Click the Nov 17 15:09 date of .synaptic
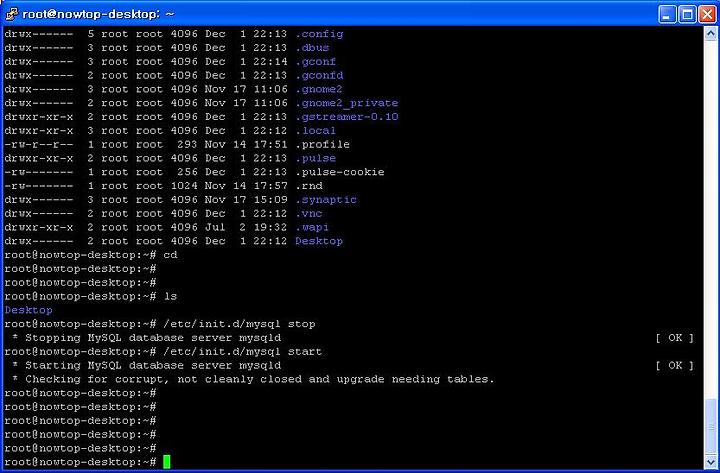Screen dimensions: 720x473 pos(246,199)
